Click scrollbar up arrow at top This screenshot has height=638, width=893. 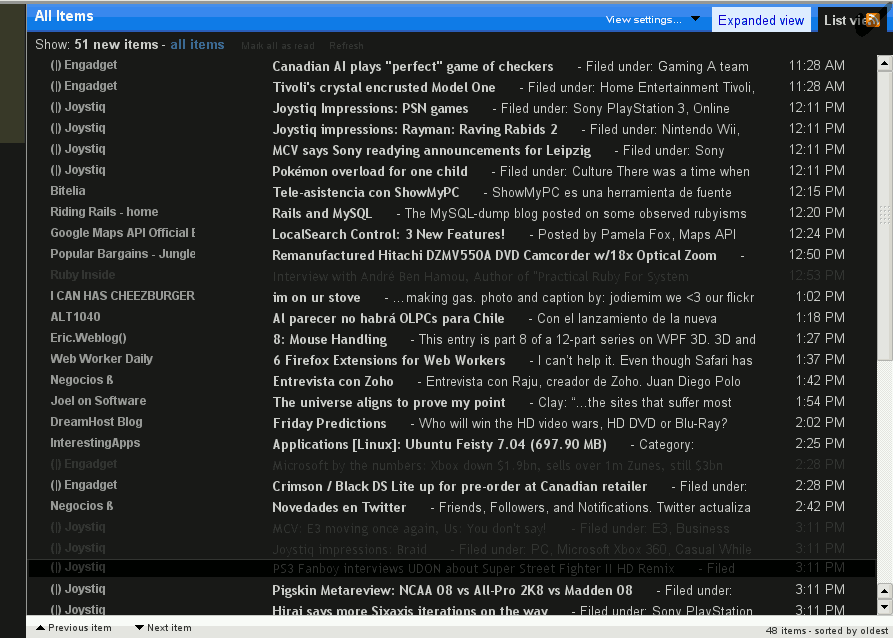884,63
